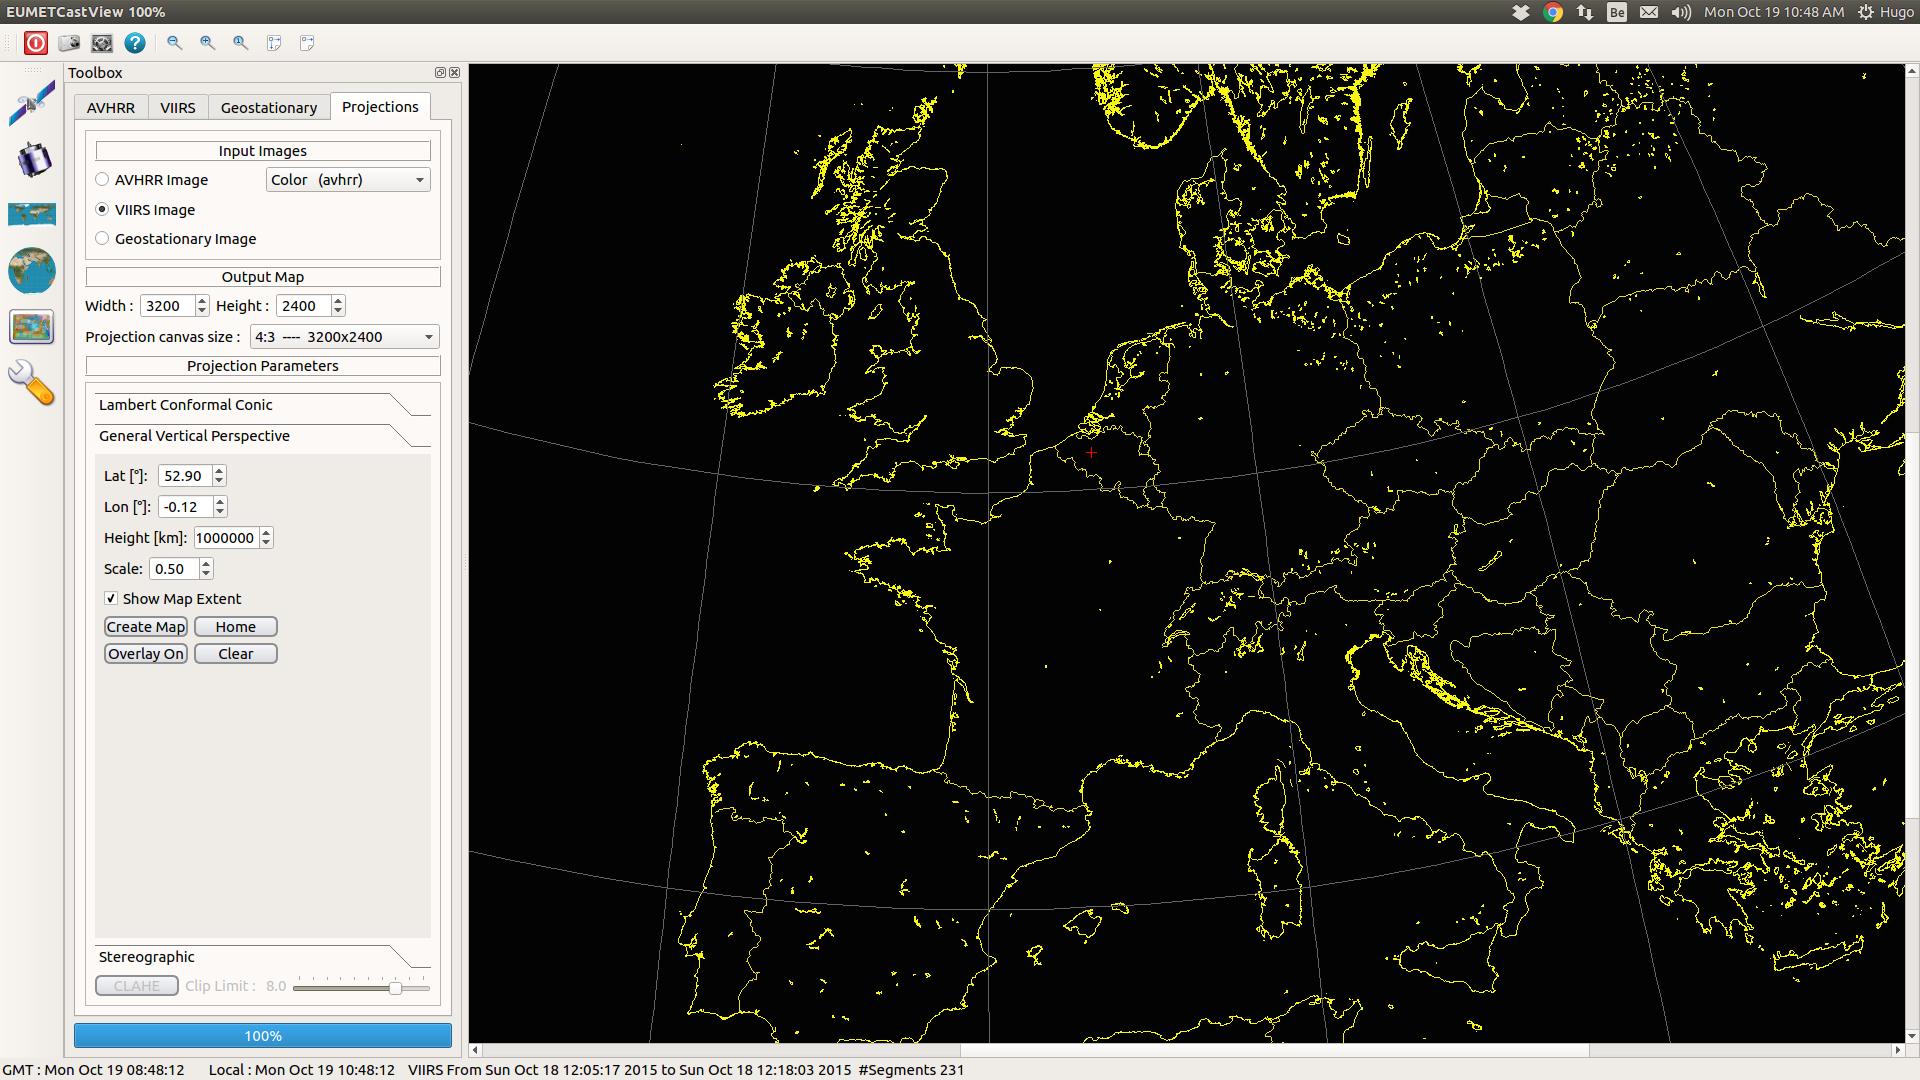Switch to the VIIRS tab
The width and height of the screenshot is (1920, 1080).
pyautogui.click(x=178, y=108)
